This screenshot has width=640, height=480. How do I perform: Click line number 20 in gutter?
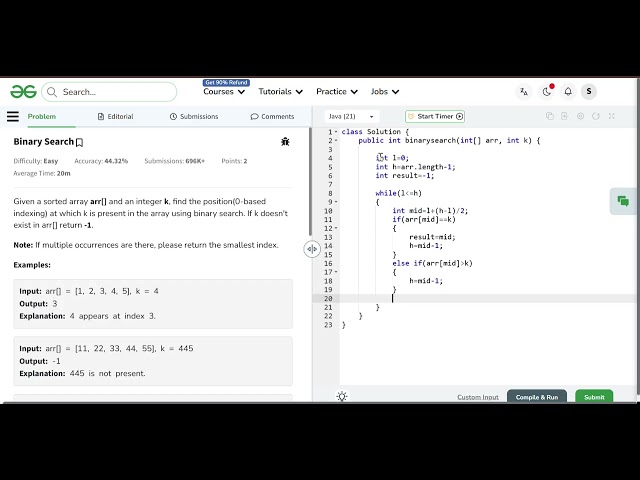click(328, 298)
